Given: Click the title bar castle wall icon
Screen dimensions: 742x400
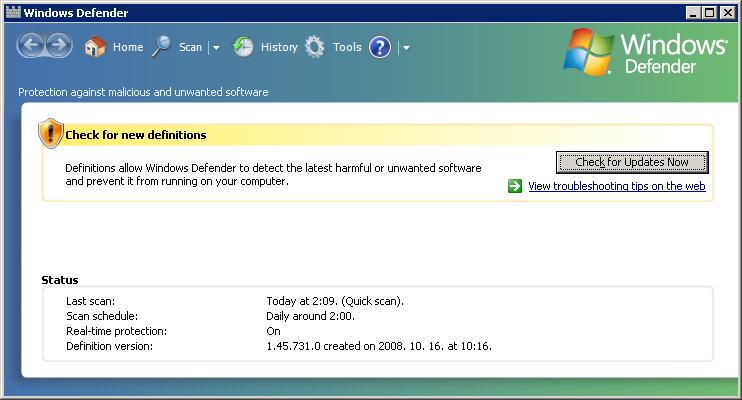Looking at the screenshot, I should [13, 12].
